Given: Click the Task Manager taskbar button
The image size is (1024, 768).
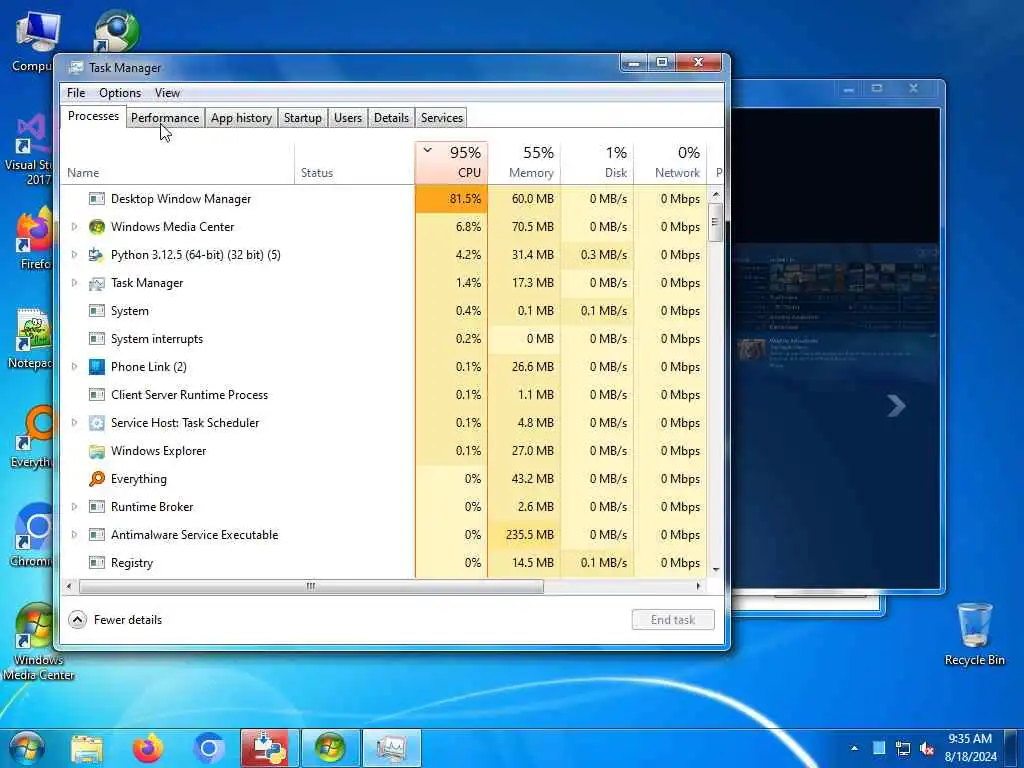Looking at the screenshot, I should [391, 748].
